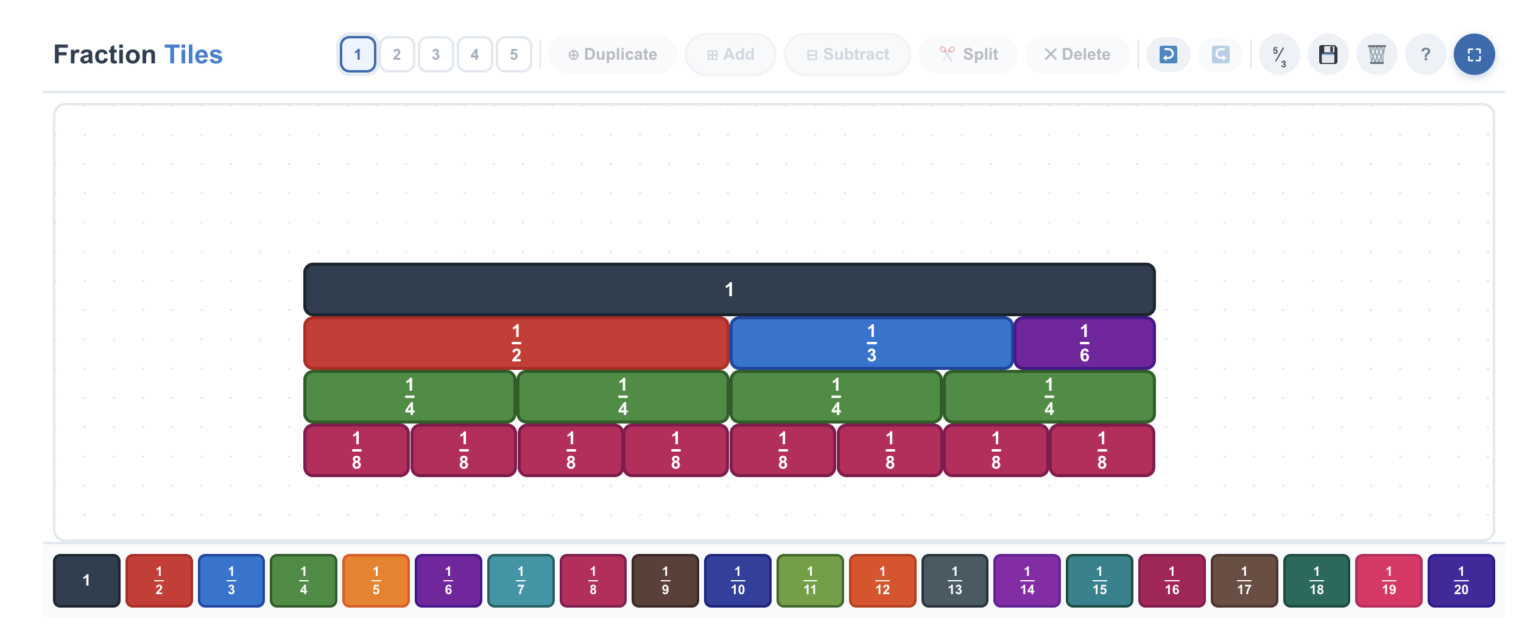Select the whole '1' bar on the canvas
The height and width of the screenshot is (635, 1536).
click(728, 289)
